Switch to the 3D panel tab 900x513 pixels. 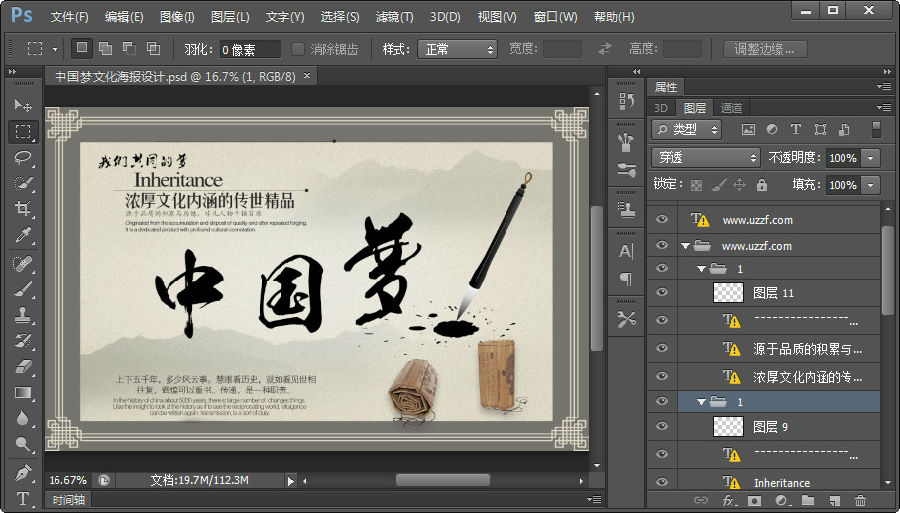click(661, 107)
